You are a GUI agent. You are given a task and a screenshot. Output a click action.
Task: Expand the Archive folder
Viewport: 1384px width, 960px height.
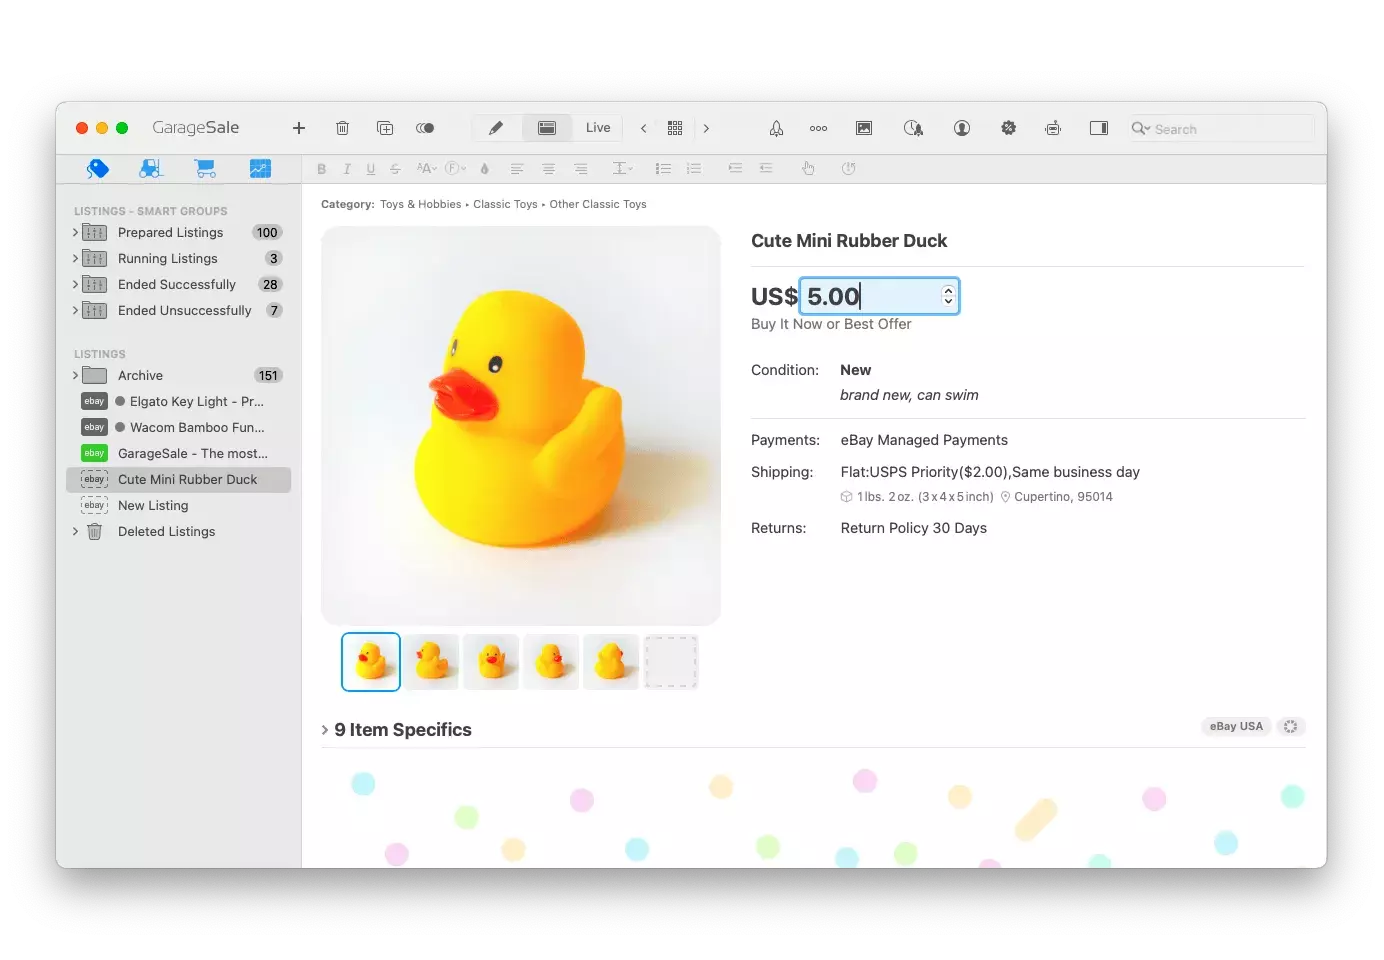(75, 376)
